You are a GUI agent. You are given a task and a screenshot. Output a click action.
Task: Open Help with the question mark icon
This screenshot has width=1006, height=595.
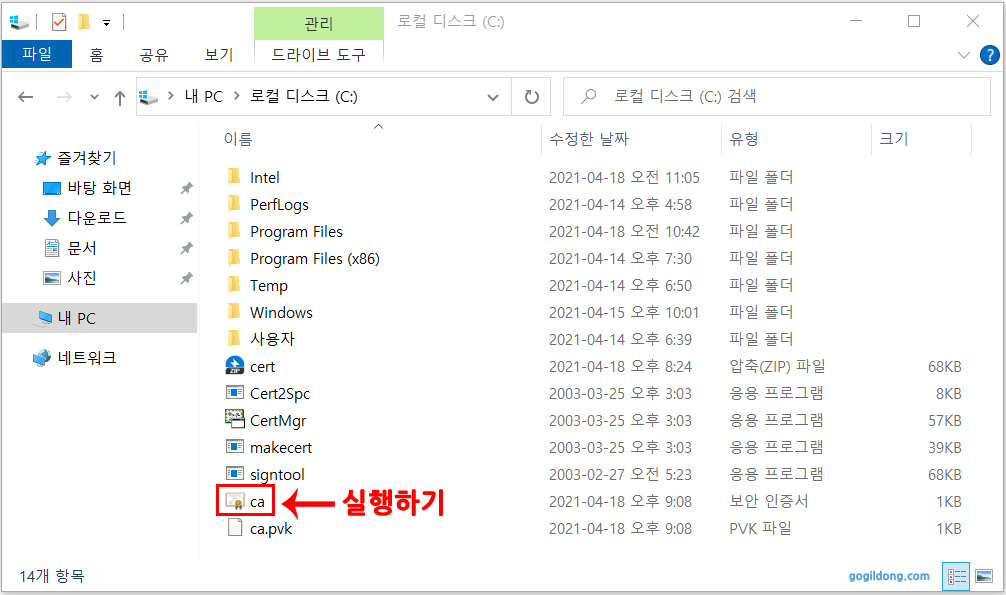(989, 55)
